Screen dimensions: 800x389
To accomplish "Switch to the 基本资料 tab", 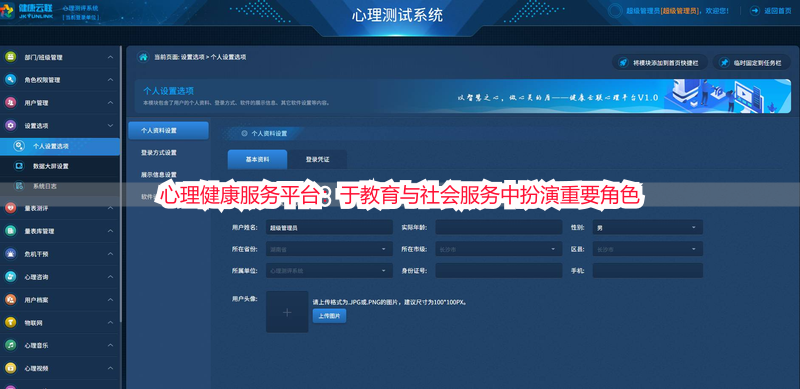I will pos(257,159).
